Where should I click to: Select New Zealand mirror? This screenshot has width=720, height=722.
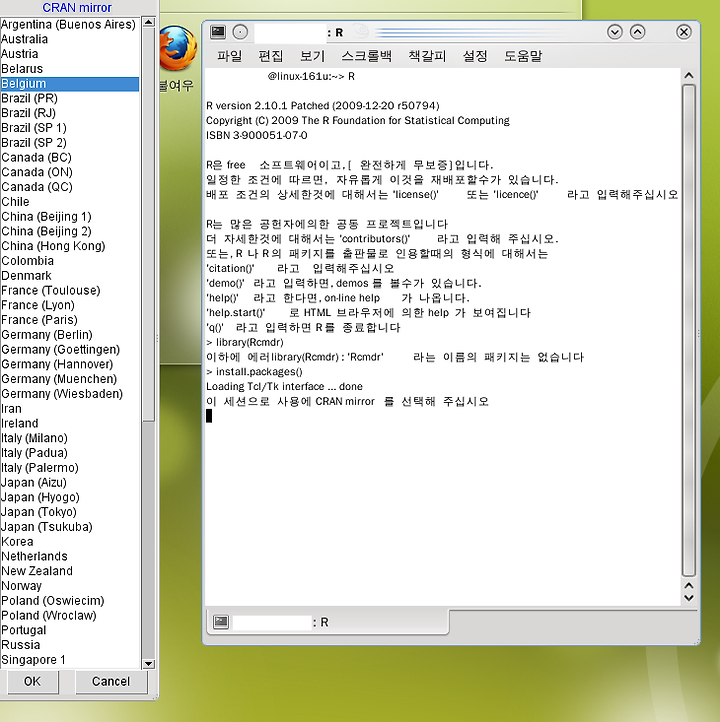pyautogui.click(x=70, y=571)
